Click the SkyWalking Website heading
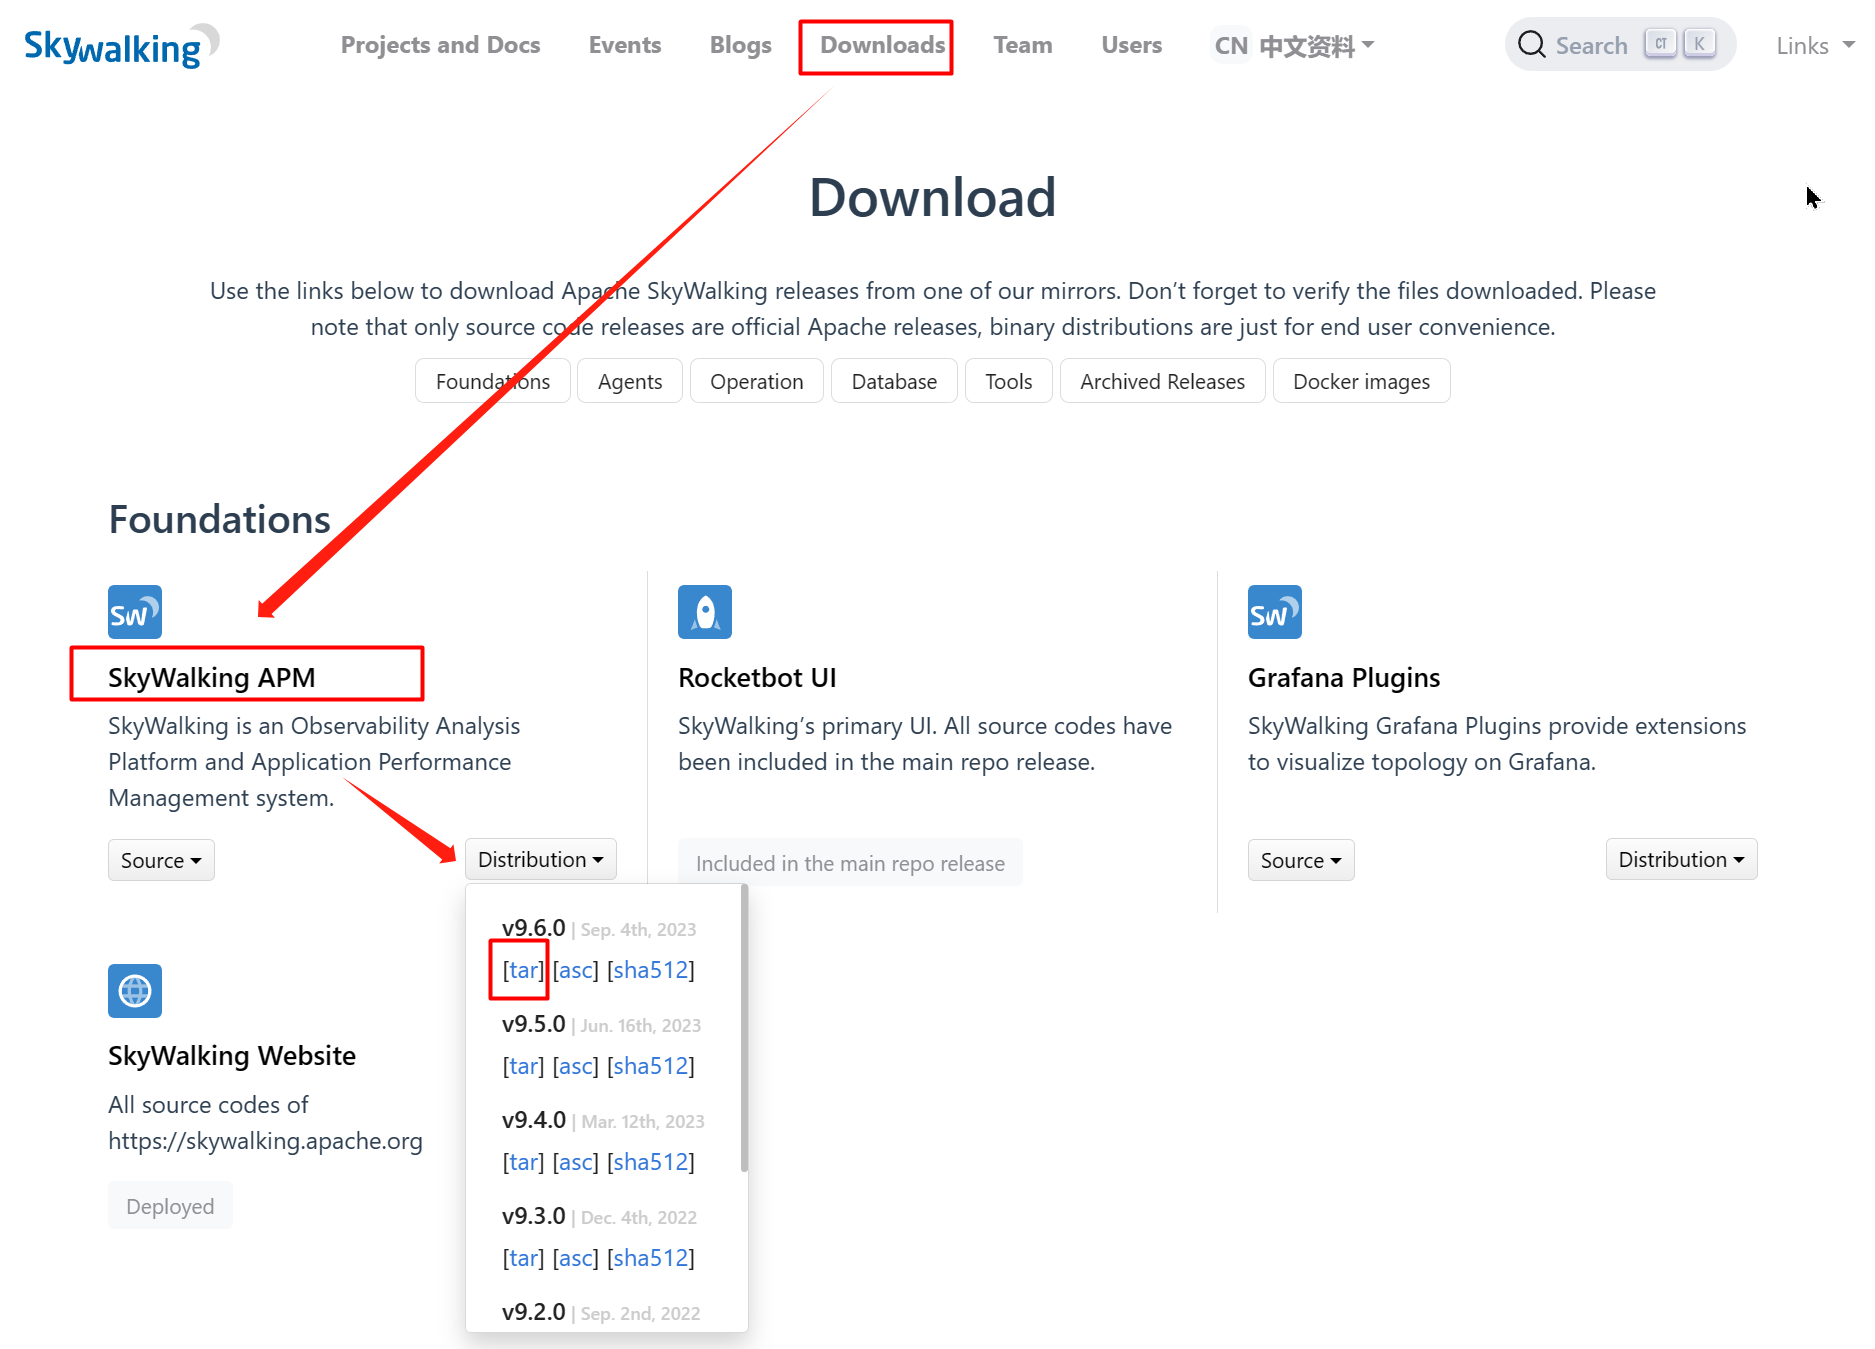The width and height of the screenshot is (1875, 1349). pos(232,1056)
